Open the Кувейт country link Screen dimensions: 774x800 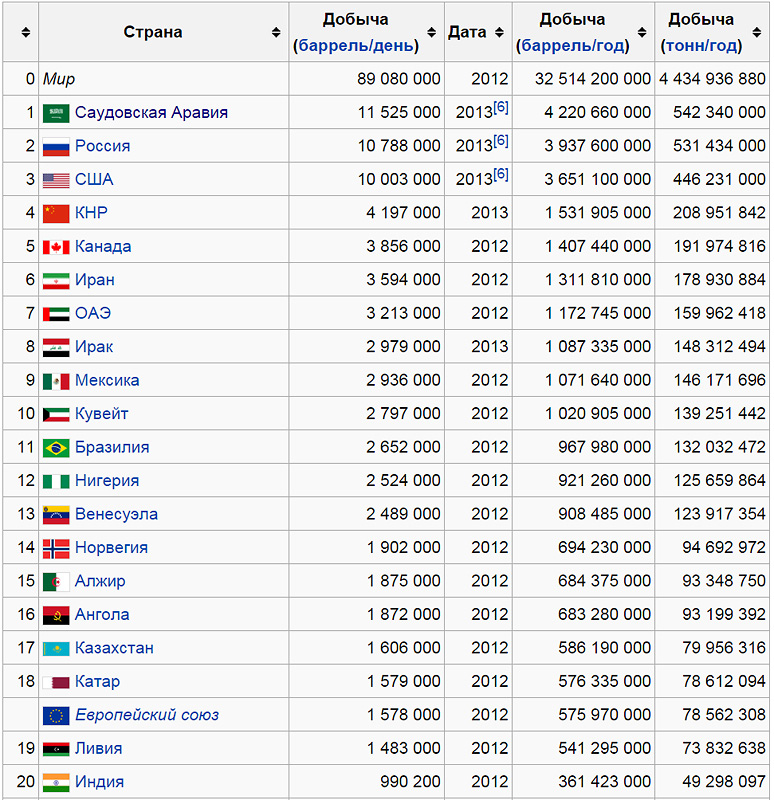point(101,413)
